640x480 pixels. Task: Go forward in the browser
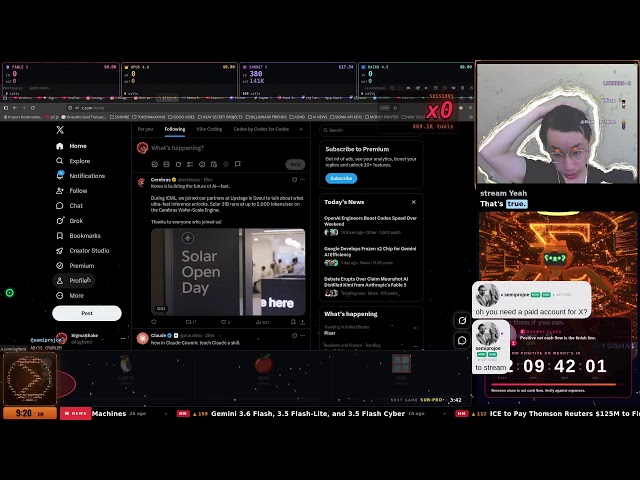tap(24, 108)
